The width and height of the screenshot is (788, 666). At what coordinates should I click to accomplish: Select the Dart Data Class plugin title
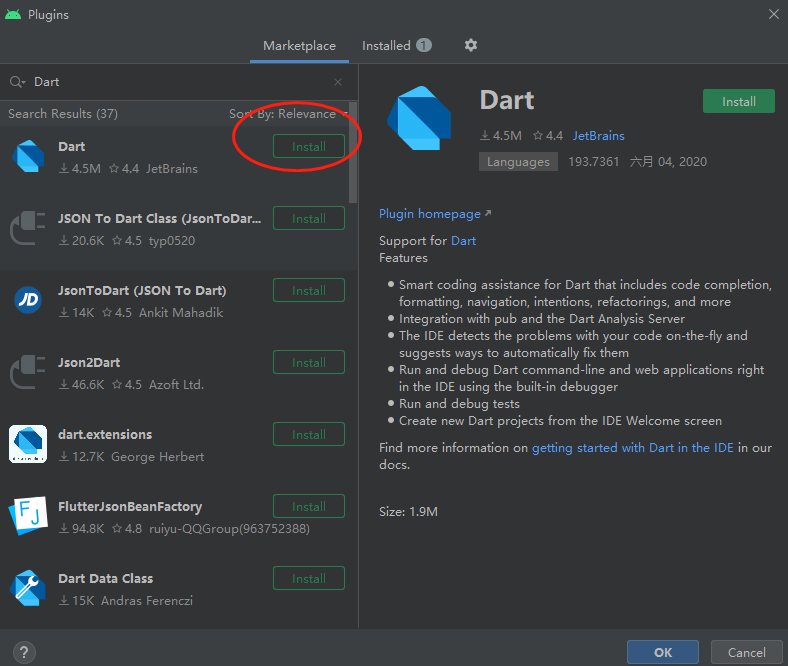click(x=106, y=579)
